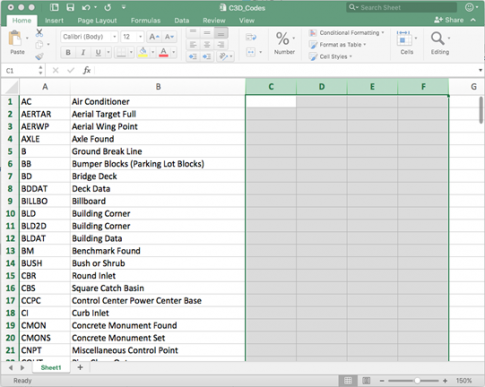Apply the yellow fill color bucket

pyautogui.click(x=143, y=52)
